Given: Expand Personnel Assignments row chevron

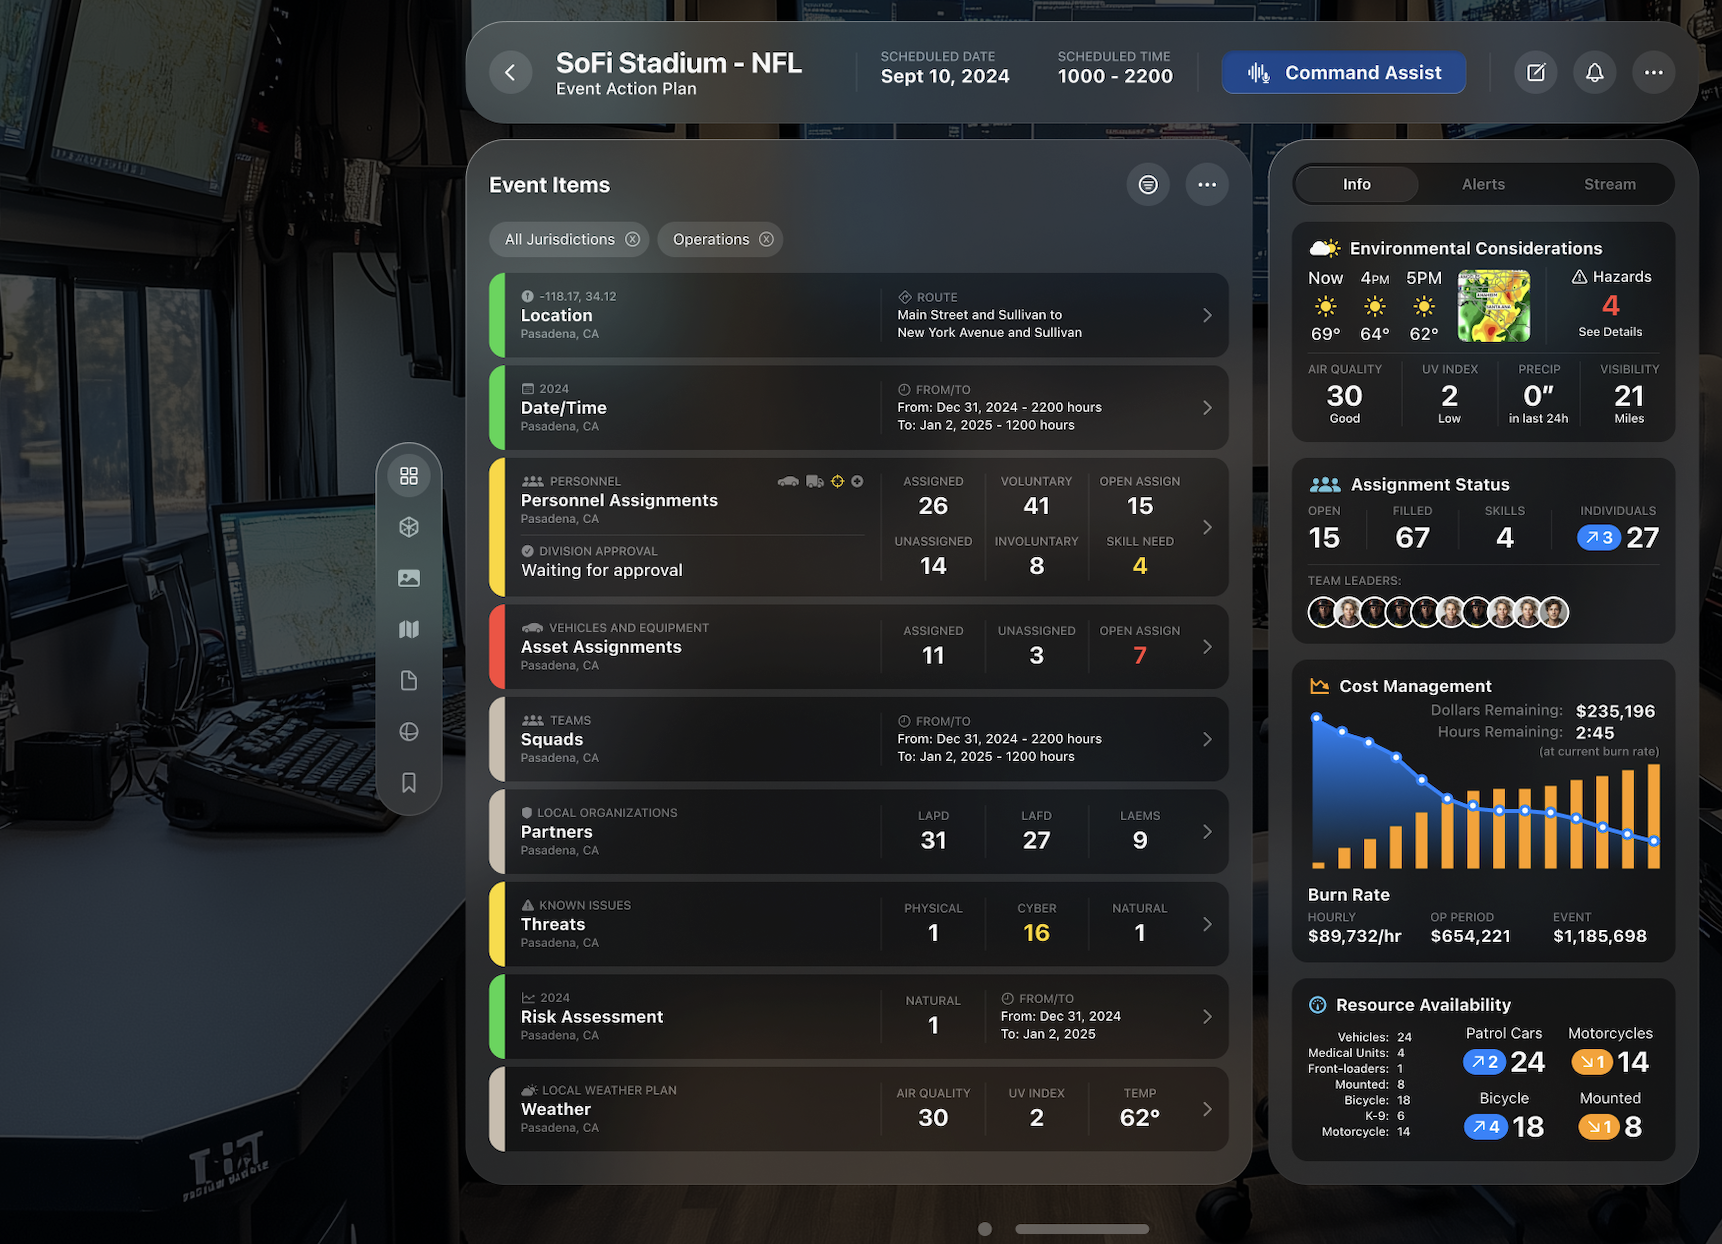Looking at the screenshot, I should tap(1207, 527).
